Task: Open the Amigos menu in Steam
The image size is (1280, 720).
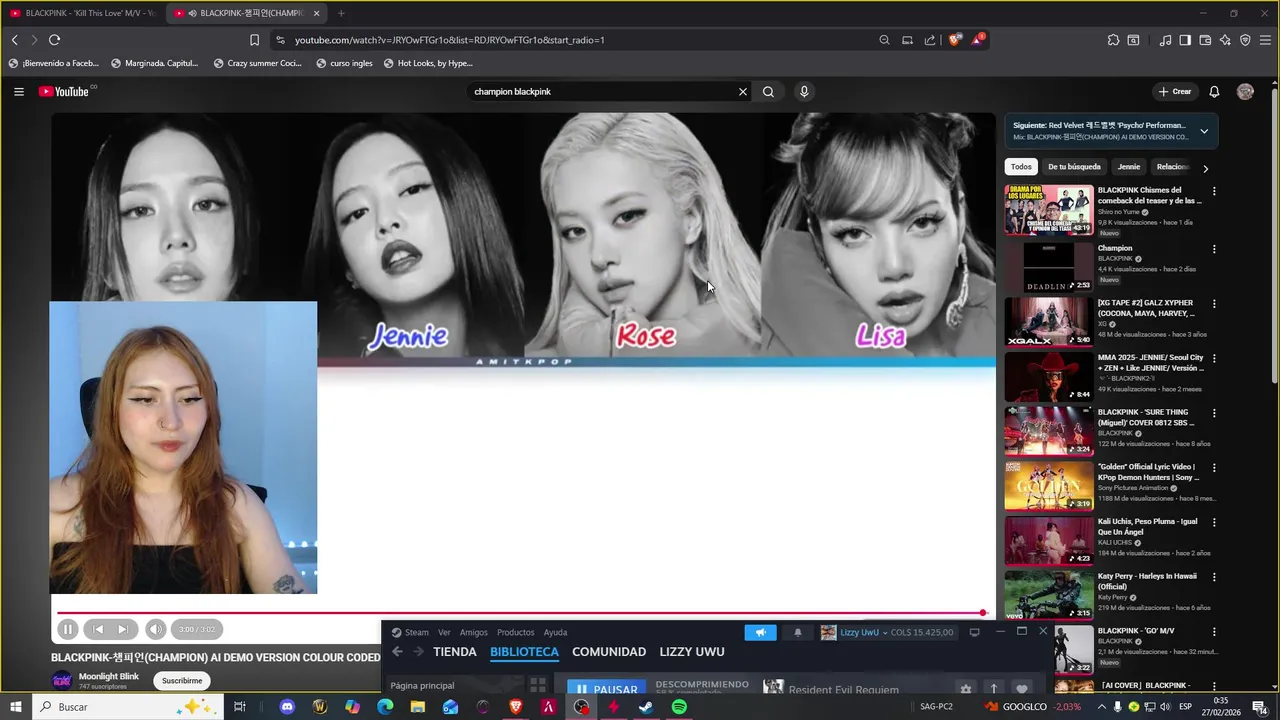Action: pos(473,632)
